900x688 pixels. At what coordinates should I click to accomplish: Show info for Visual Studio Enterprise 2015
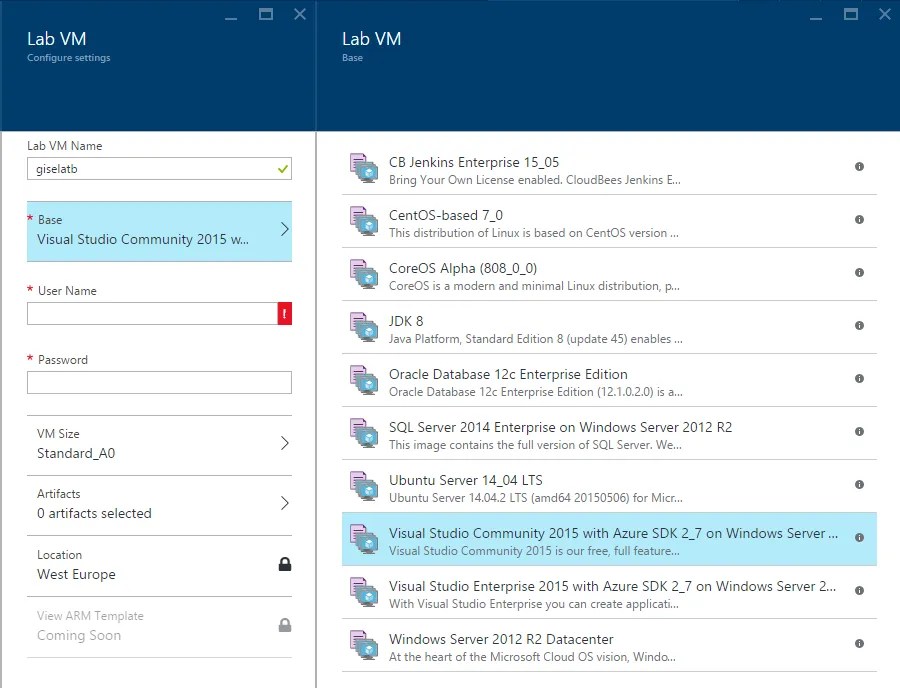tap(859, 590)
